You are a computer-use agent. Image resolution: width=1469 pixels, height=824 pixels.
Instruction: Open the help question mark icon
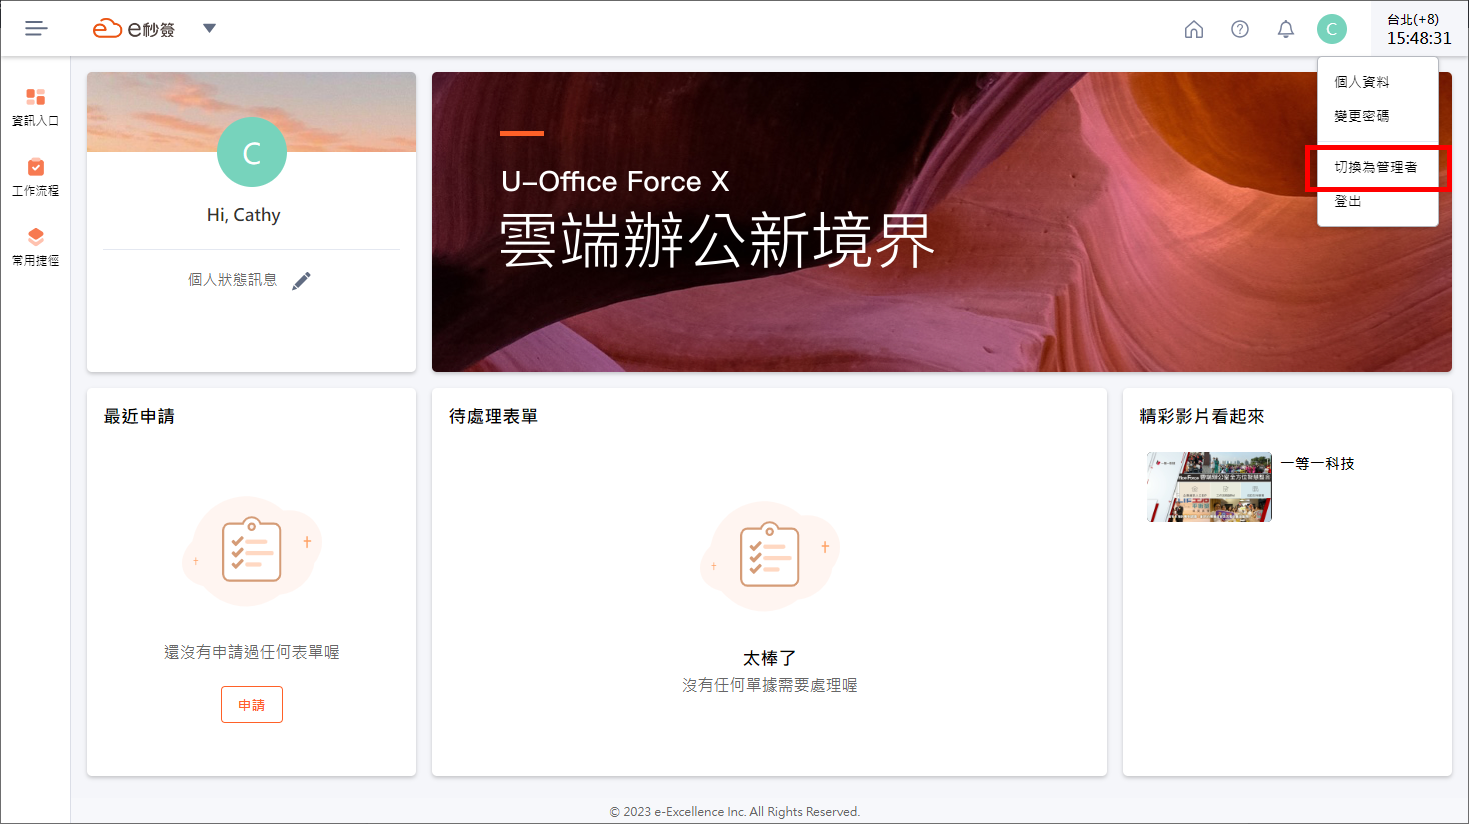[1240, 29]
